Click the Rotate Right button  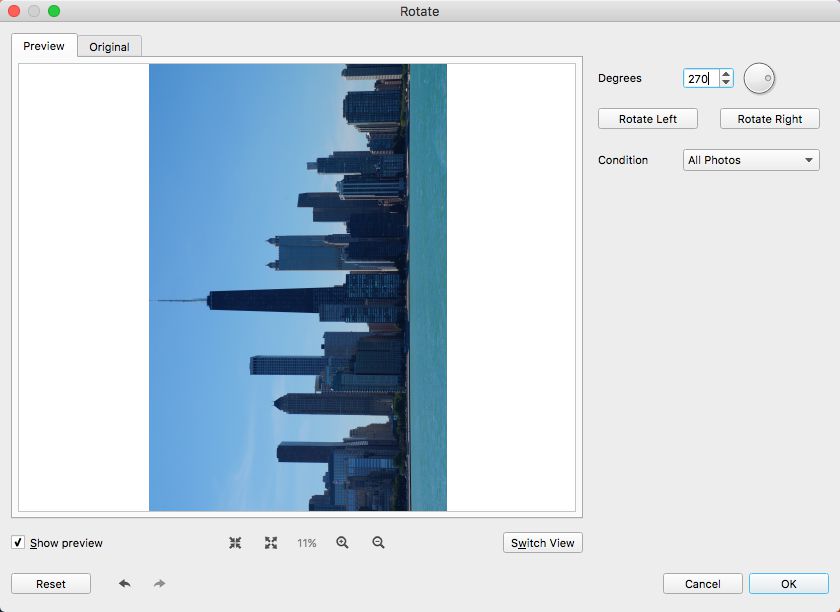coord(770,119)
